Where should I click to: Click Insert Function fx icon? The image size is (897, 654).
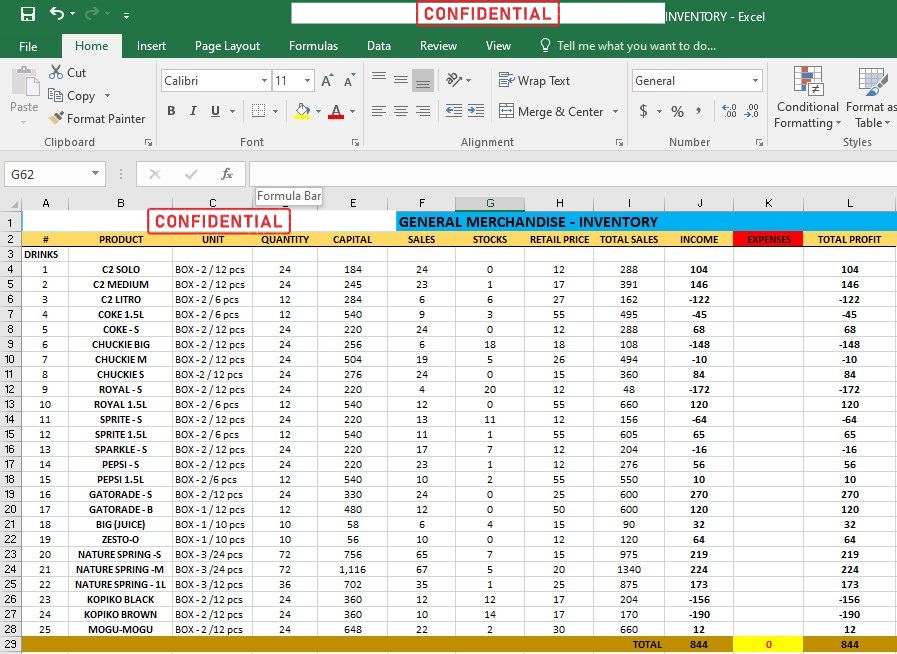point(227,174)
